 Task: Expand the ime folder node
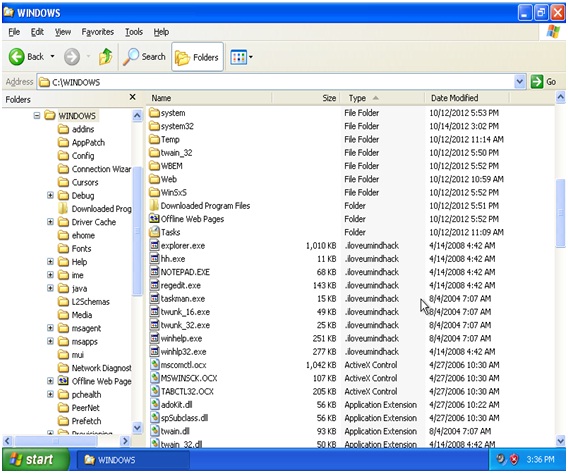tap(50, 275)
